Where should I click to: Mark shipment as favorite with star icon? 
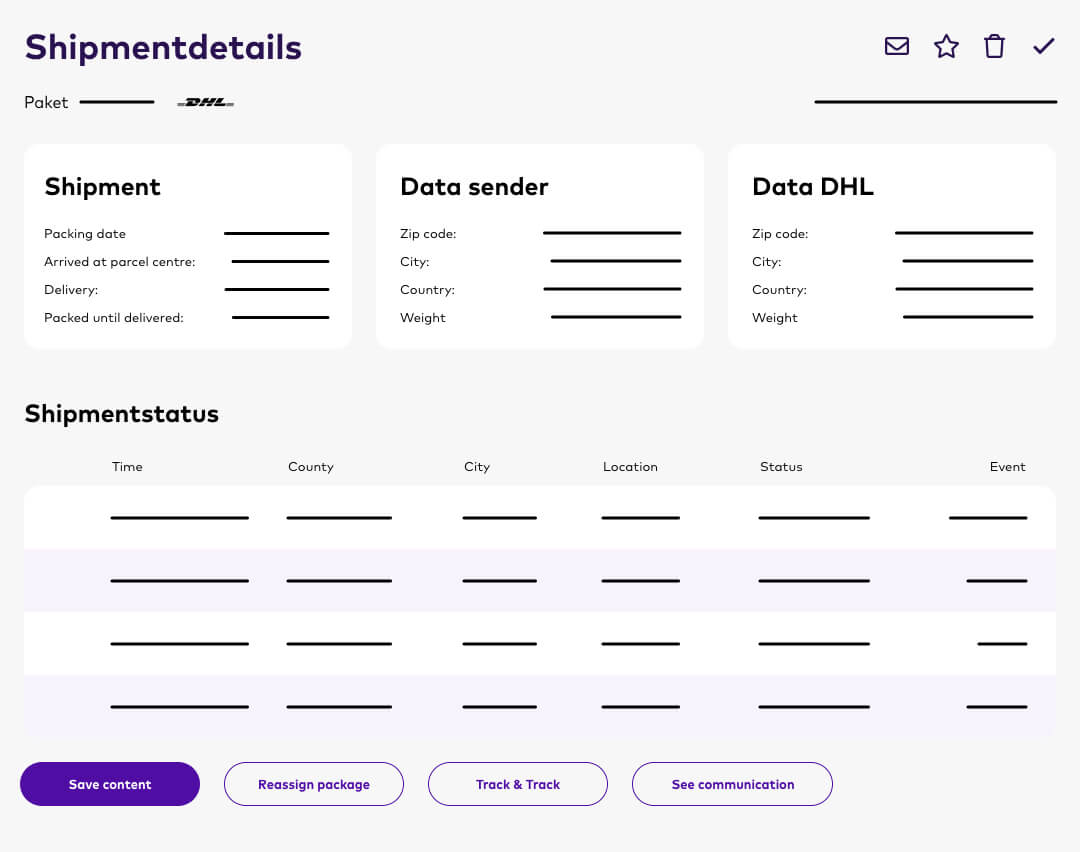[946, 46]
